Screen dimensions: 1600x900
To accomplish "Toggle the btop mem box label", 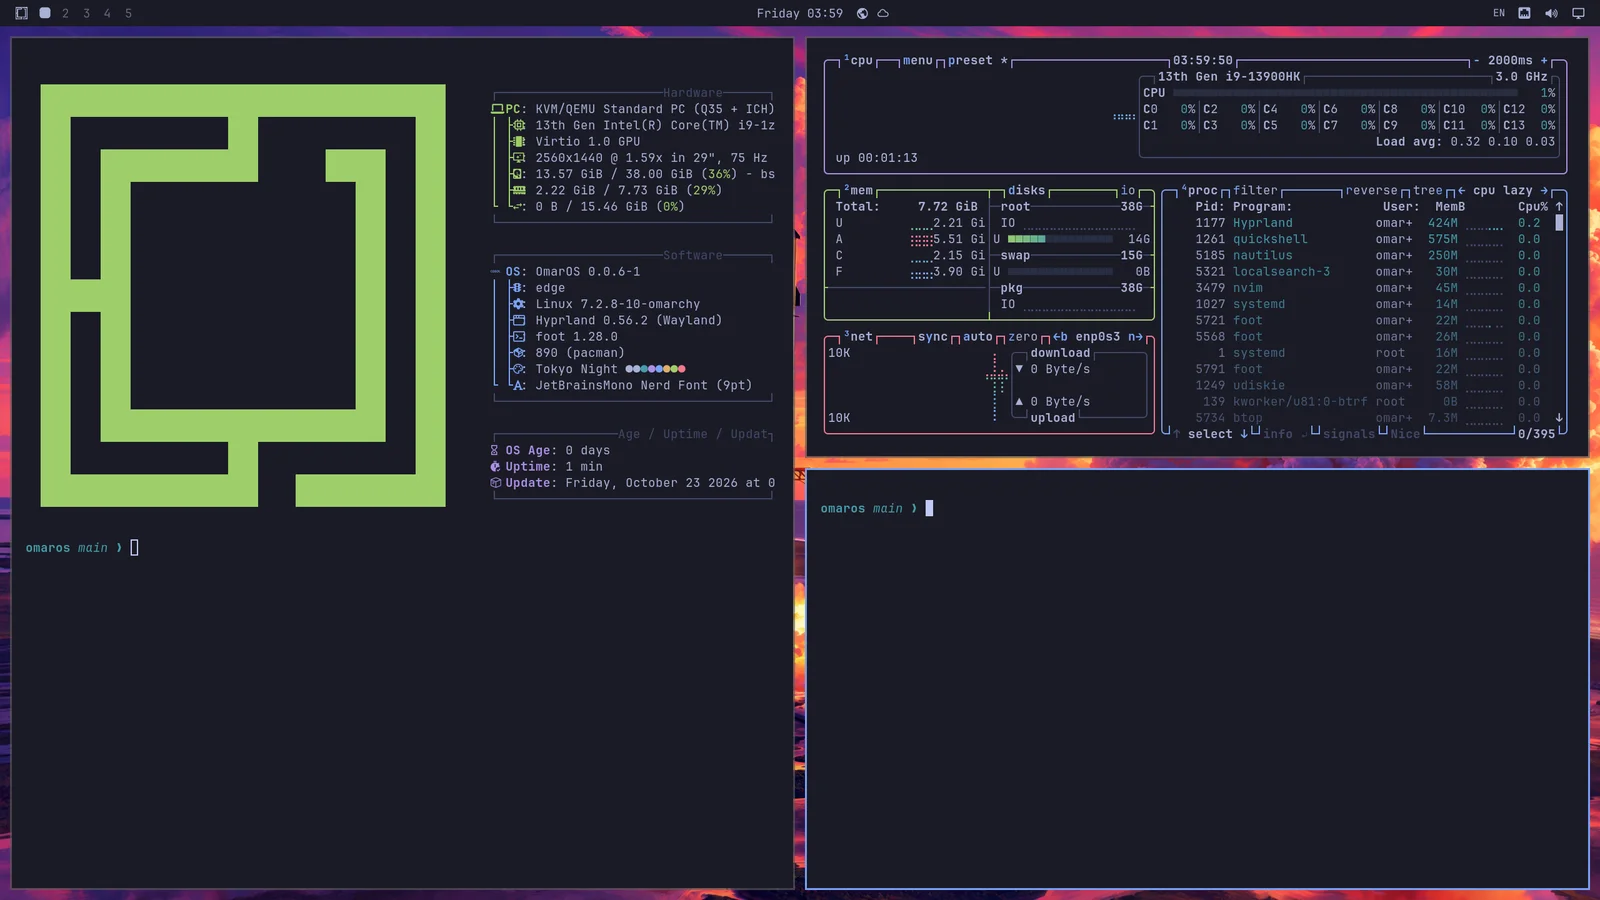I will [x=858, y=190].
